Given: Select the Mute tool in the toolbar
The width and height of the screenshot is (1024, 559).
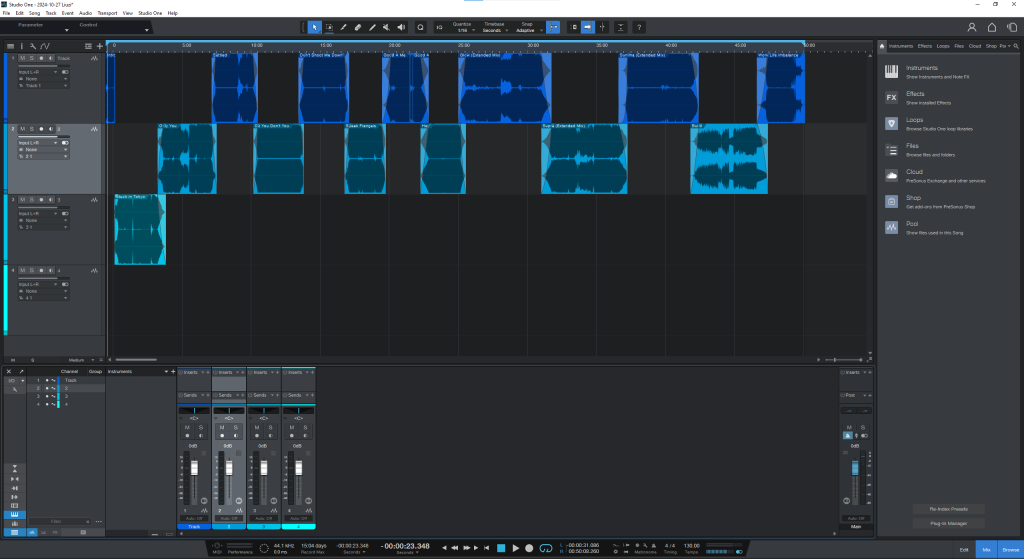Looking at the screenshot, I should 387,27.
